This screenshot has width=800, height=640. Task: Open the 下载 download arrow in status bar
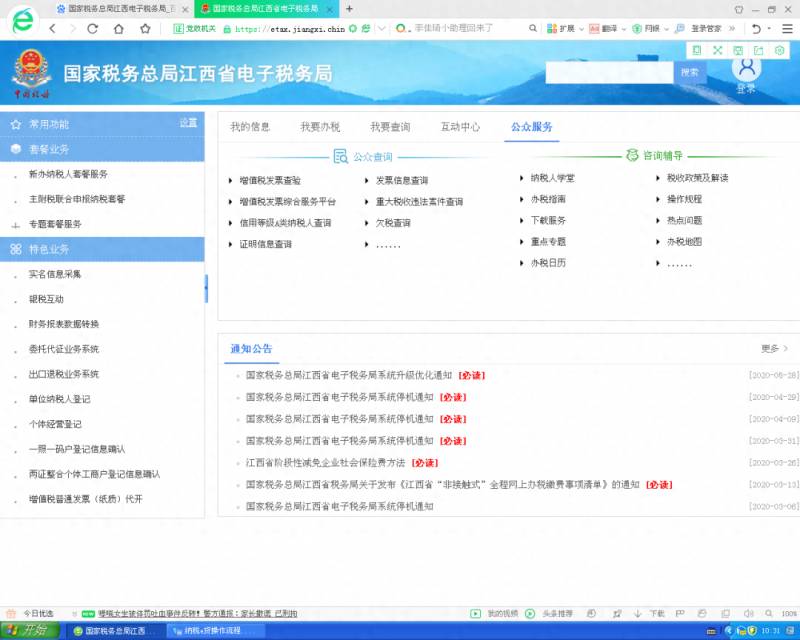(x=638, y=613)
